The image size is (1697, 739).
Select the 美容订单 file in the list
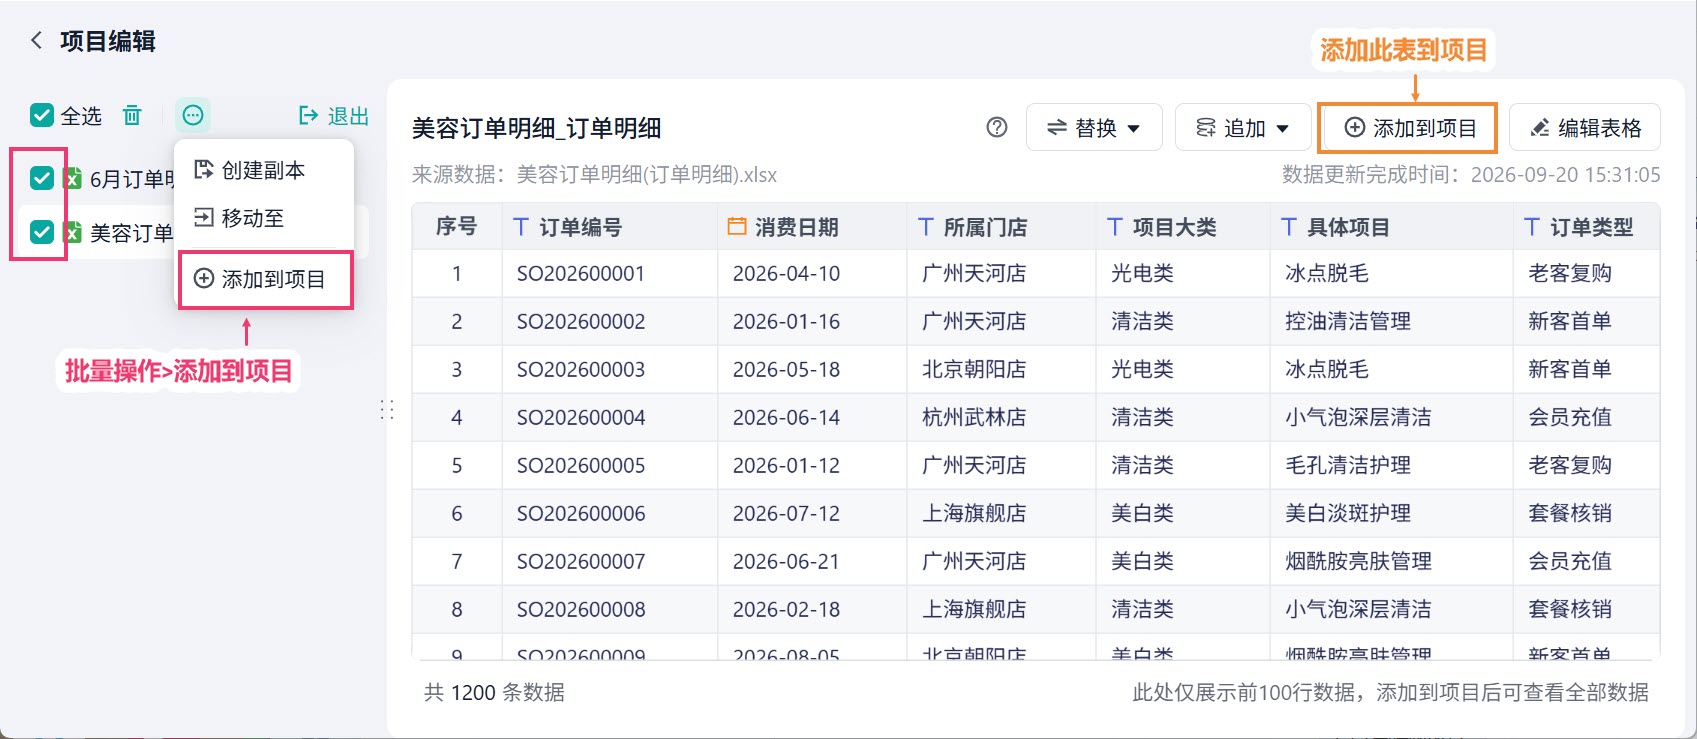click(131, 233)
